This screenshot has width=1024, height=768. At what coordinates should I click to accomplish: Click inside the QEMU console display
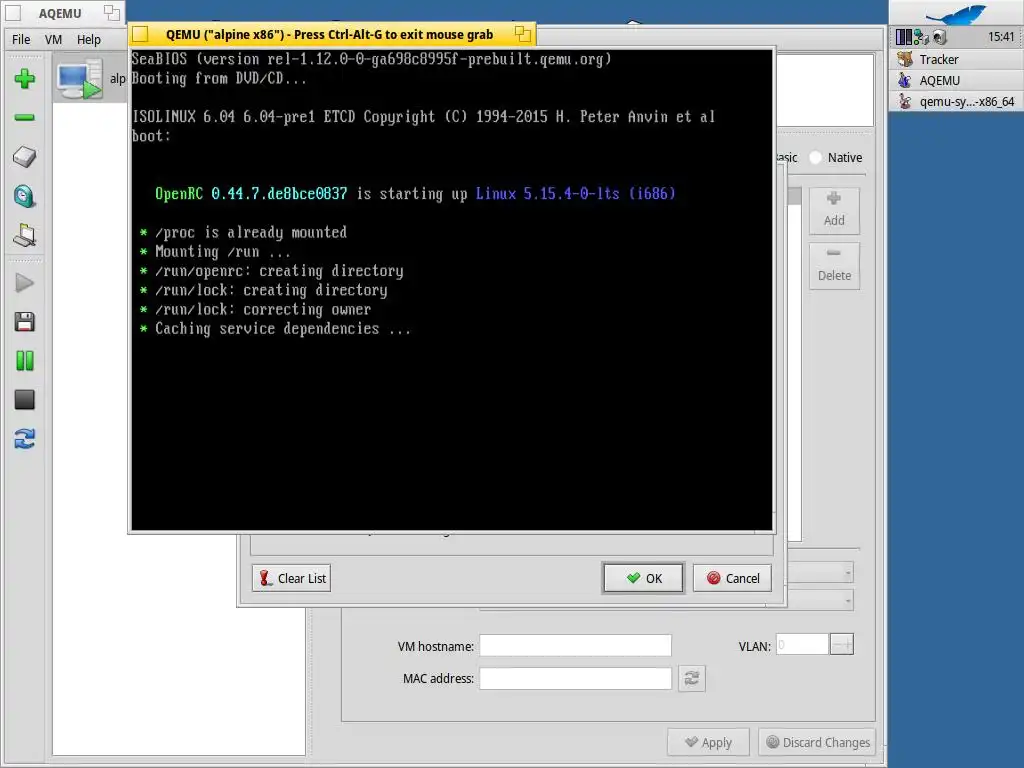pyautogui.click(x=452, y=290)
